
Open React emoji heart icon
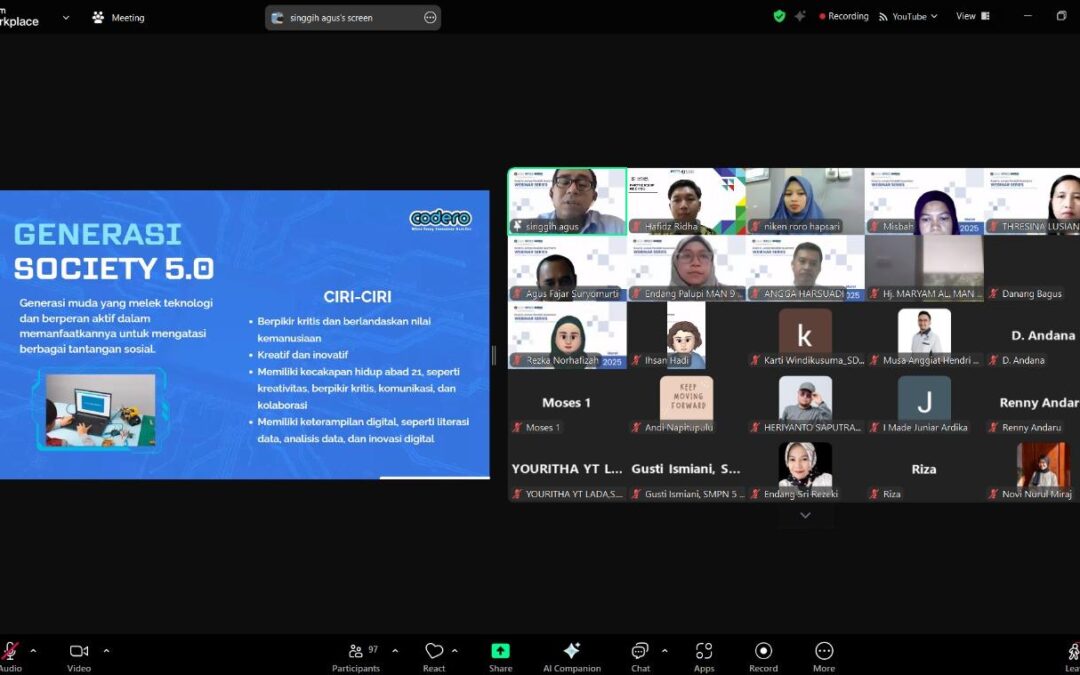coord(434,651)
